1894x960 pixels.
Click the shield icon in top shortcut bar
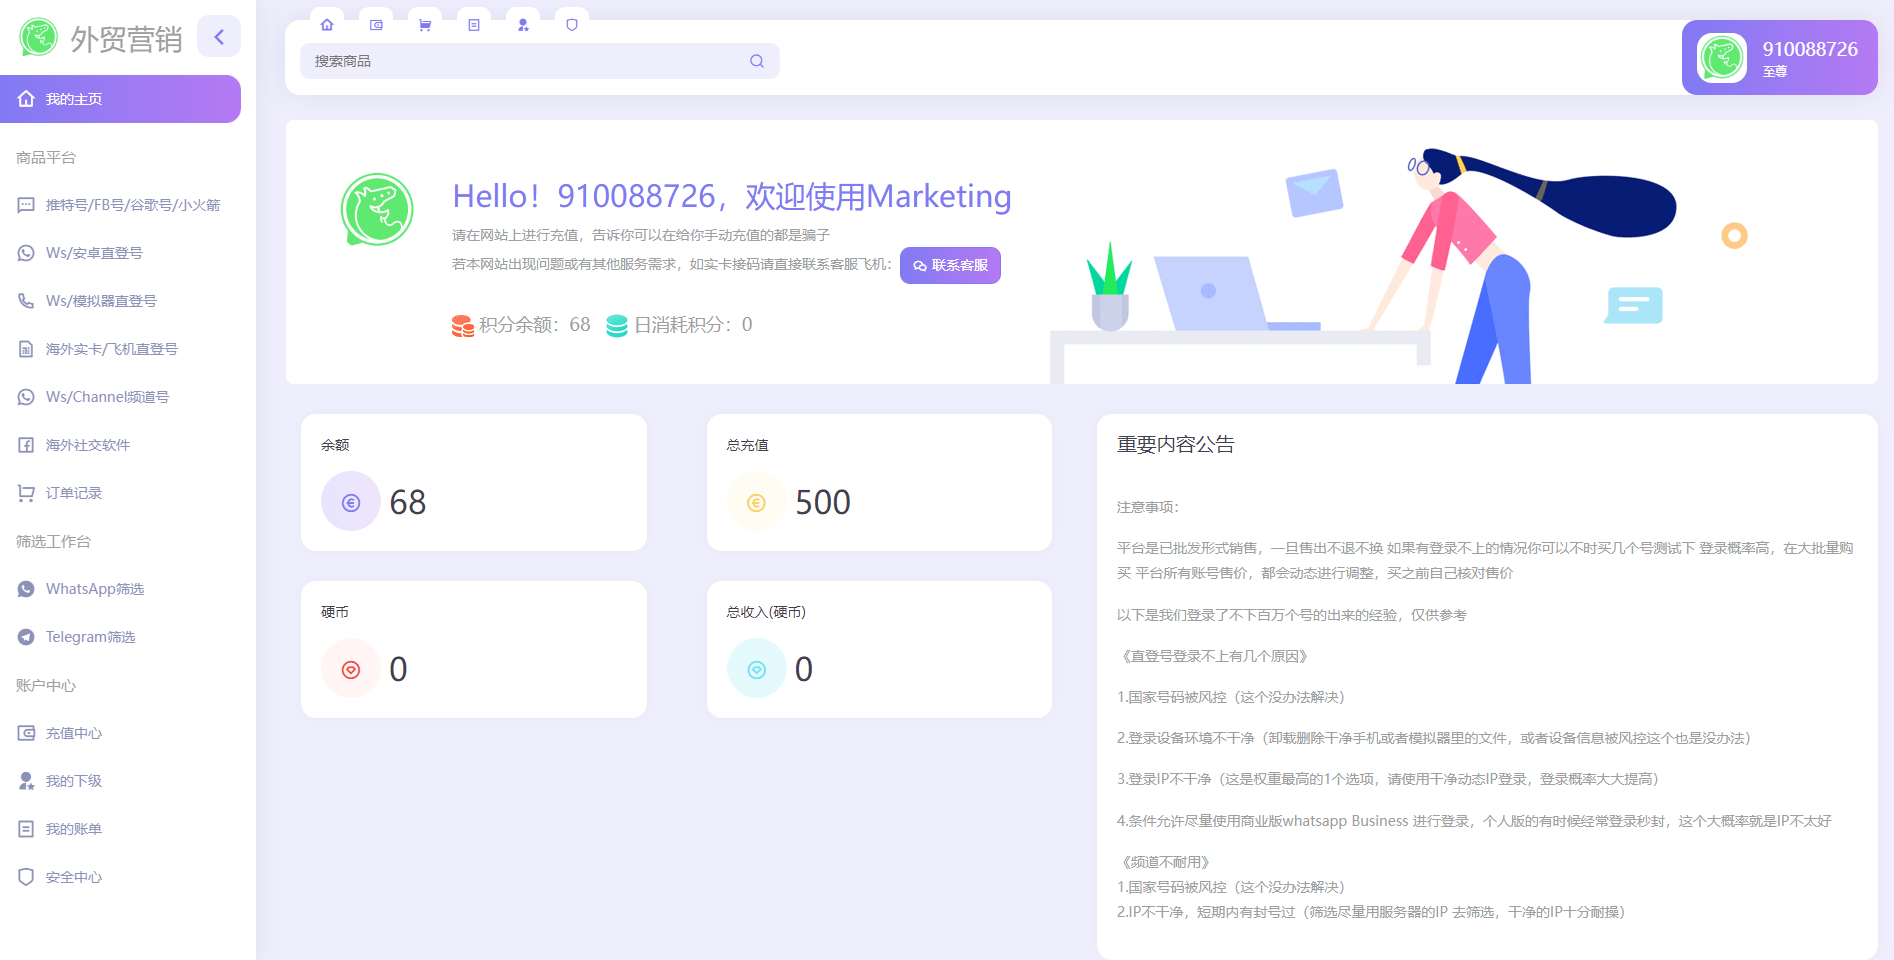pos(572,25)
